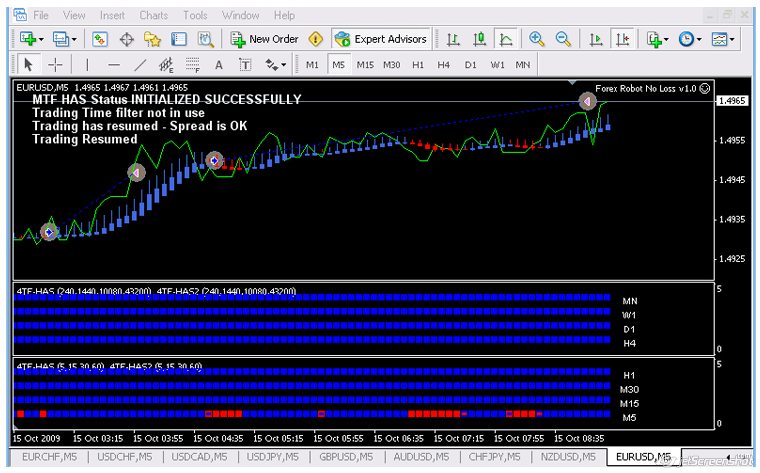Toggle the Expert Advisors button

pyautogui.click(x=381, y=39)
